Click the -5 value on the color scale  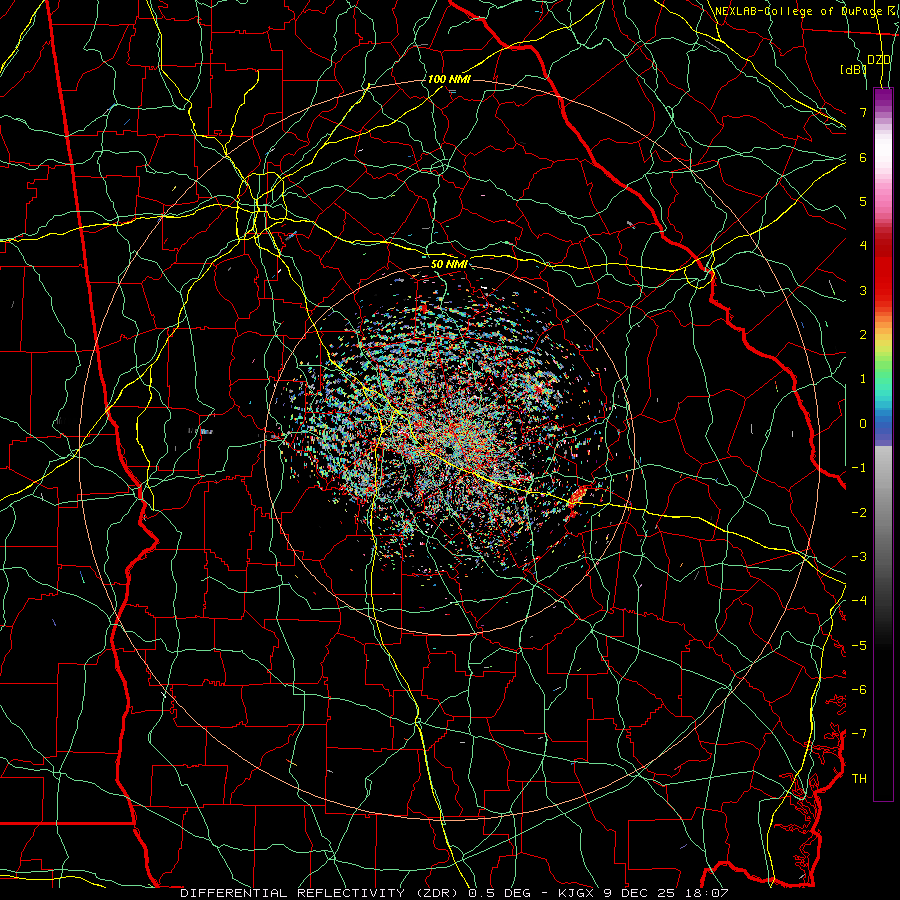coord(859,646)
